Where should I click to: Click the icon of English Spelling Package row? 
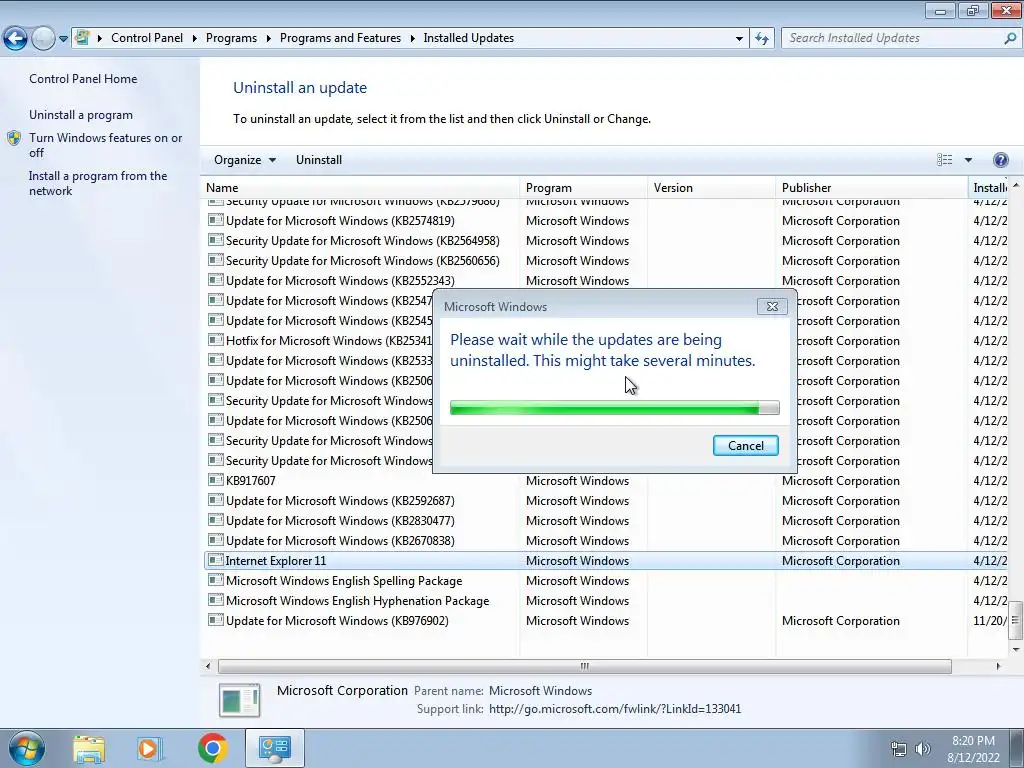tap(216, 580)
